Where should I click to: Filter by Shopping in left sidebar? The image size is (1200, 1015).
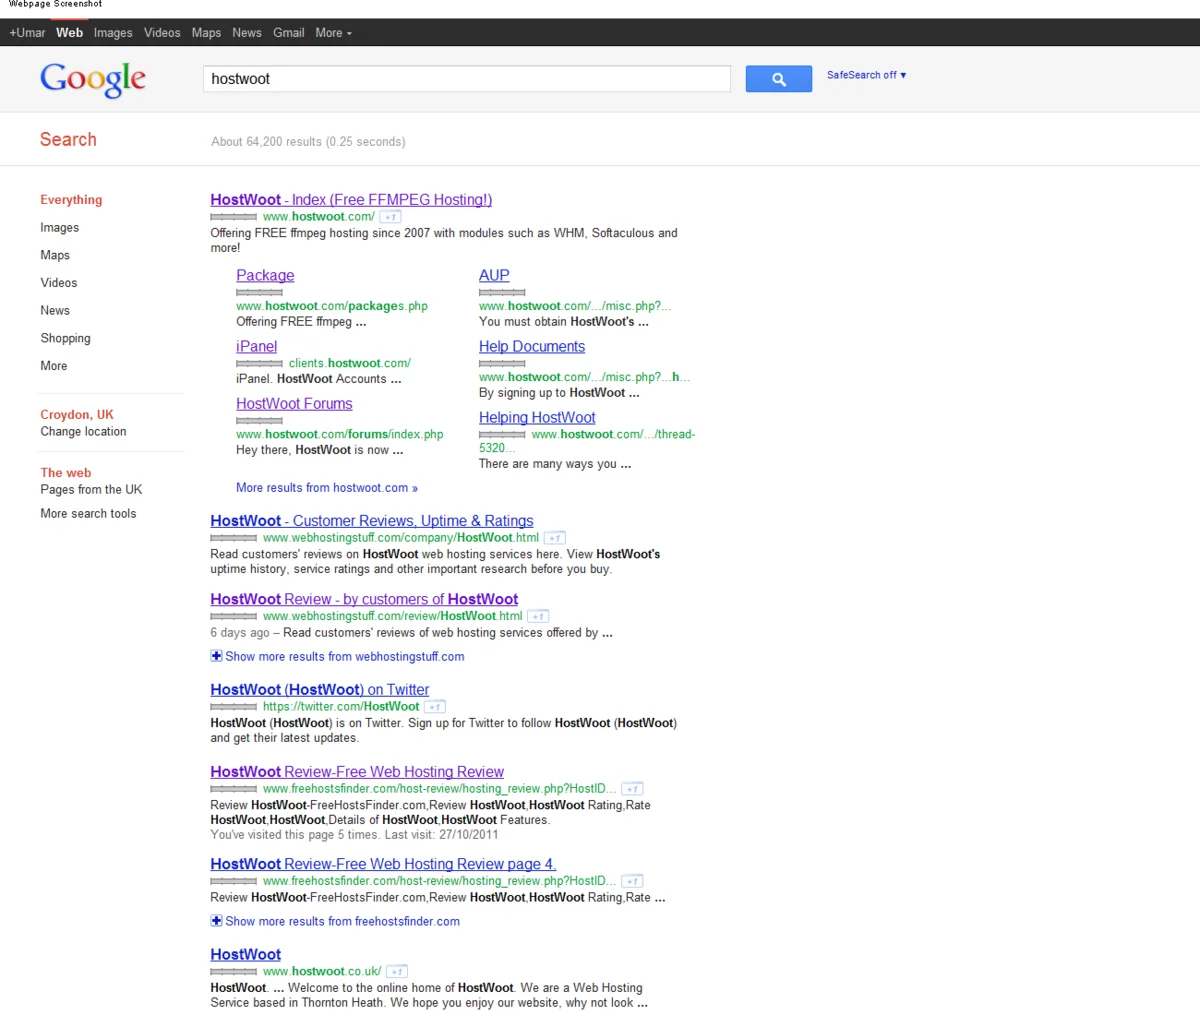click(x=65, y=339)
